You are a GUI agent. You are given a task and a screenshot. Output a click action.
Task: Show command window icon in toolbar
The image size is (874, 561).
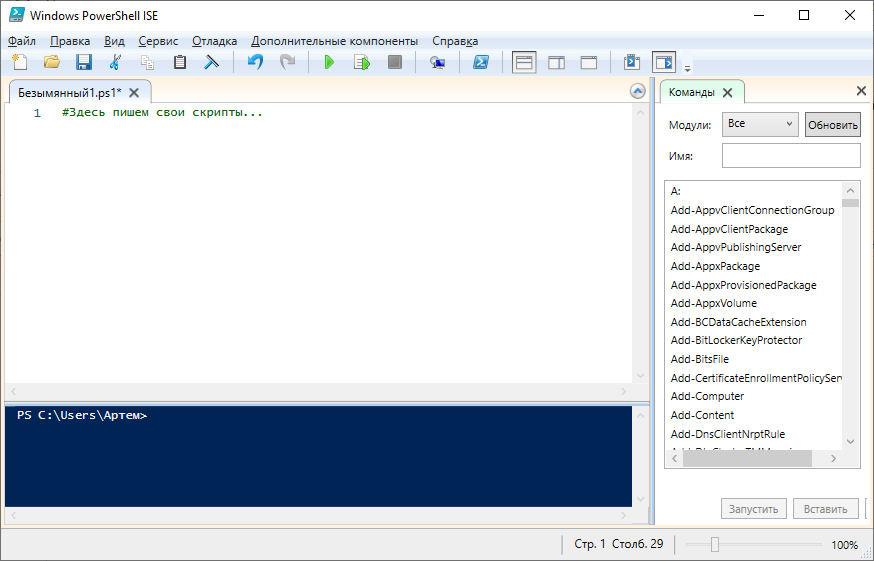click(632, 62)
